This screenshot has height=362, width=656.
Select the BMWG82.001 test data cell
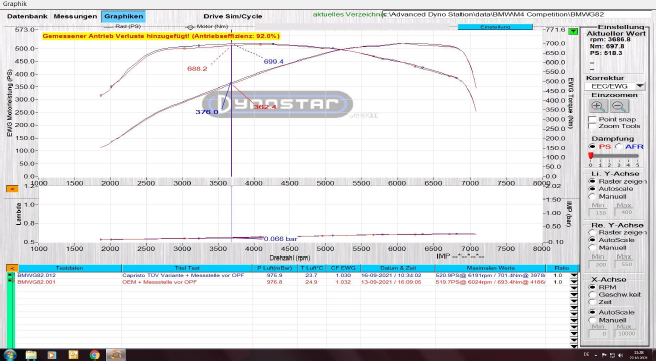(69, 282)
